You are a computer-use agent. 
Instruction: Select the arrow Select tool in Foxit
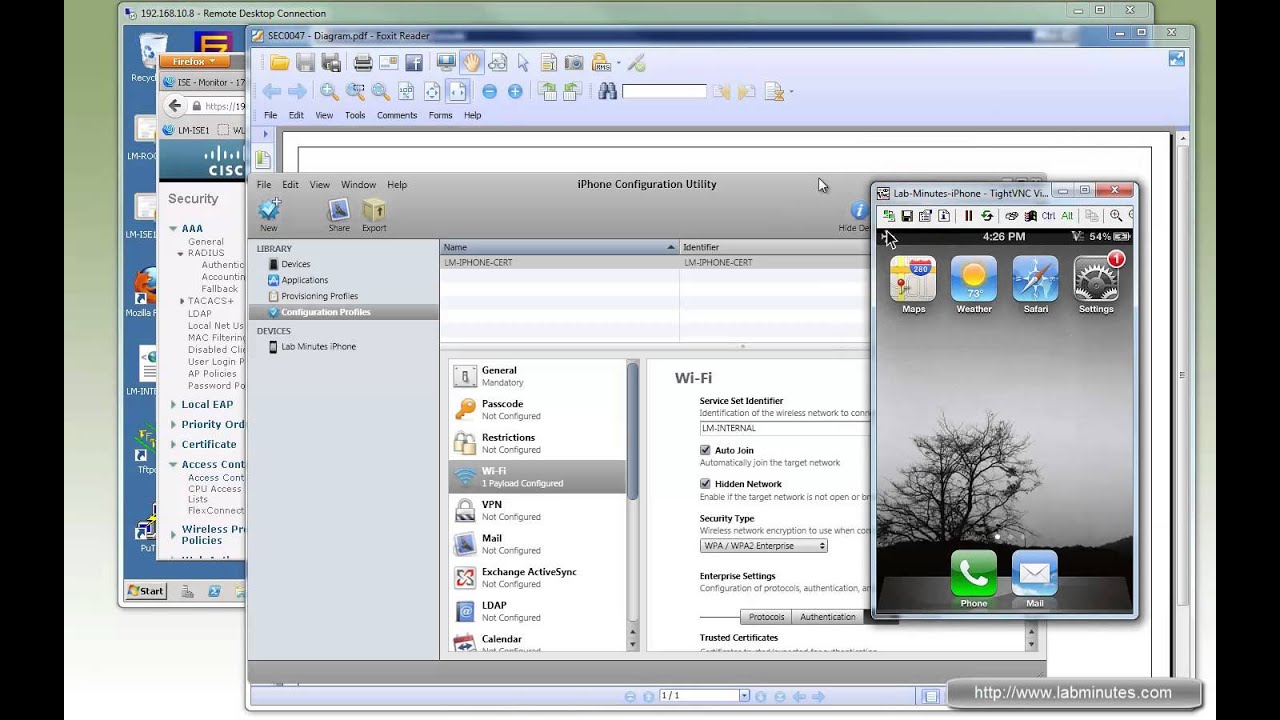point(522,63)
